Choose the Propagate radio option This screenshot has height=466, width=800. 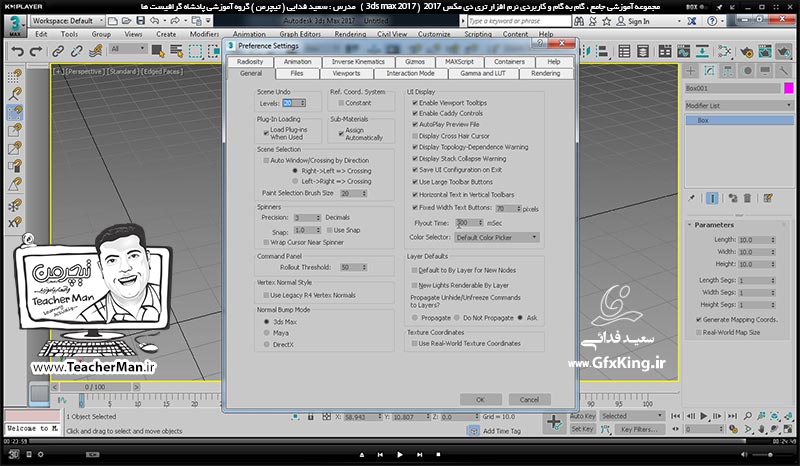tap(415, 317)
